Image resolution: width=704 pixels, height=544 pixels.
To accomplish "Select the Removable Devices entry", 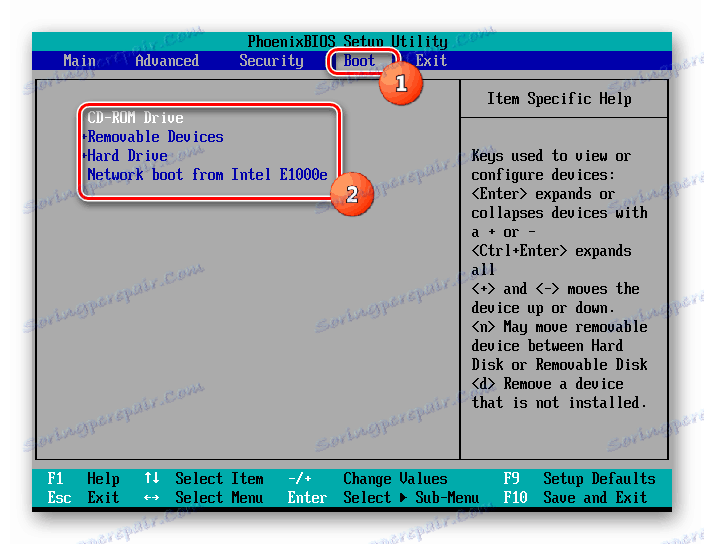I will coord(155,136).
